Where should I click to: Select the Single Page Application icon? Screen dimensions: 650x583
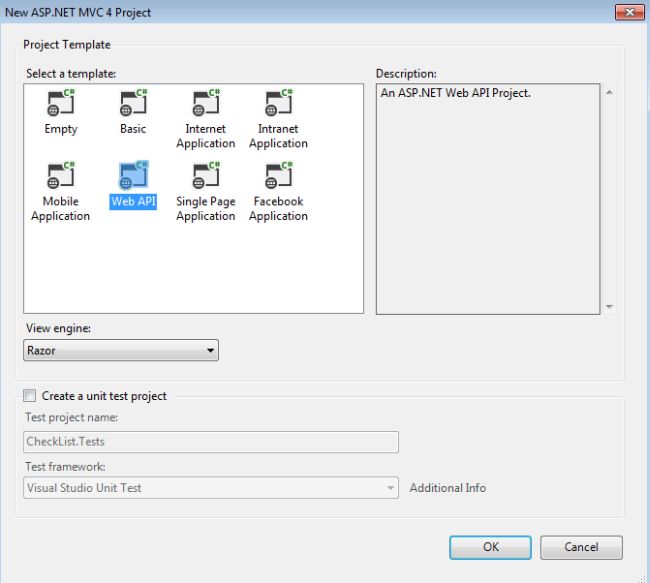[205, 177]
